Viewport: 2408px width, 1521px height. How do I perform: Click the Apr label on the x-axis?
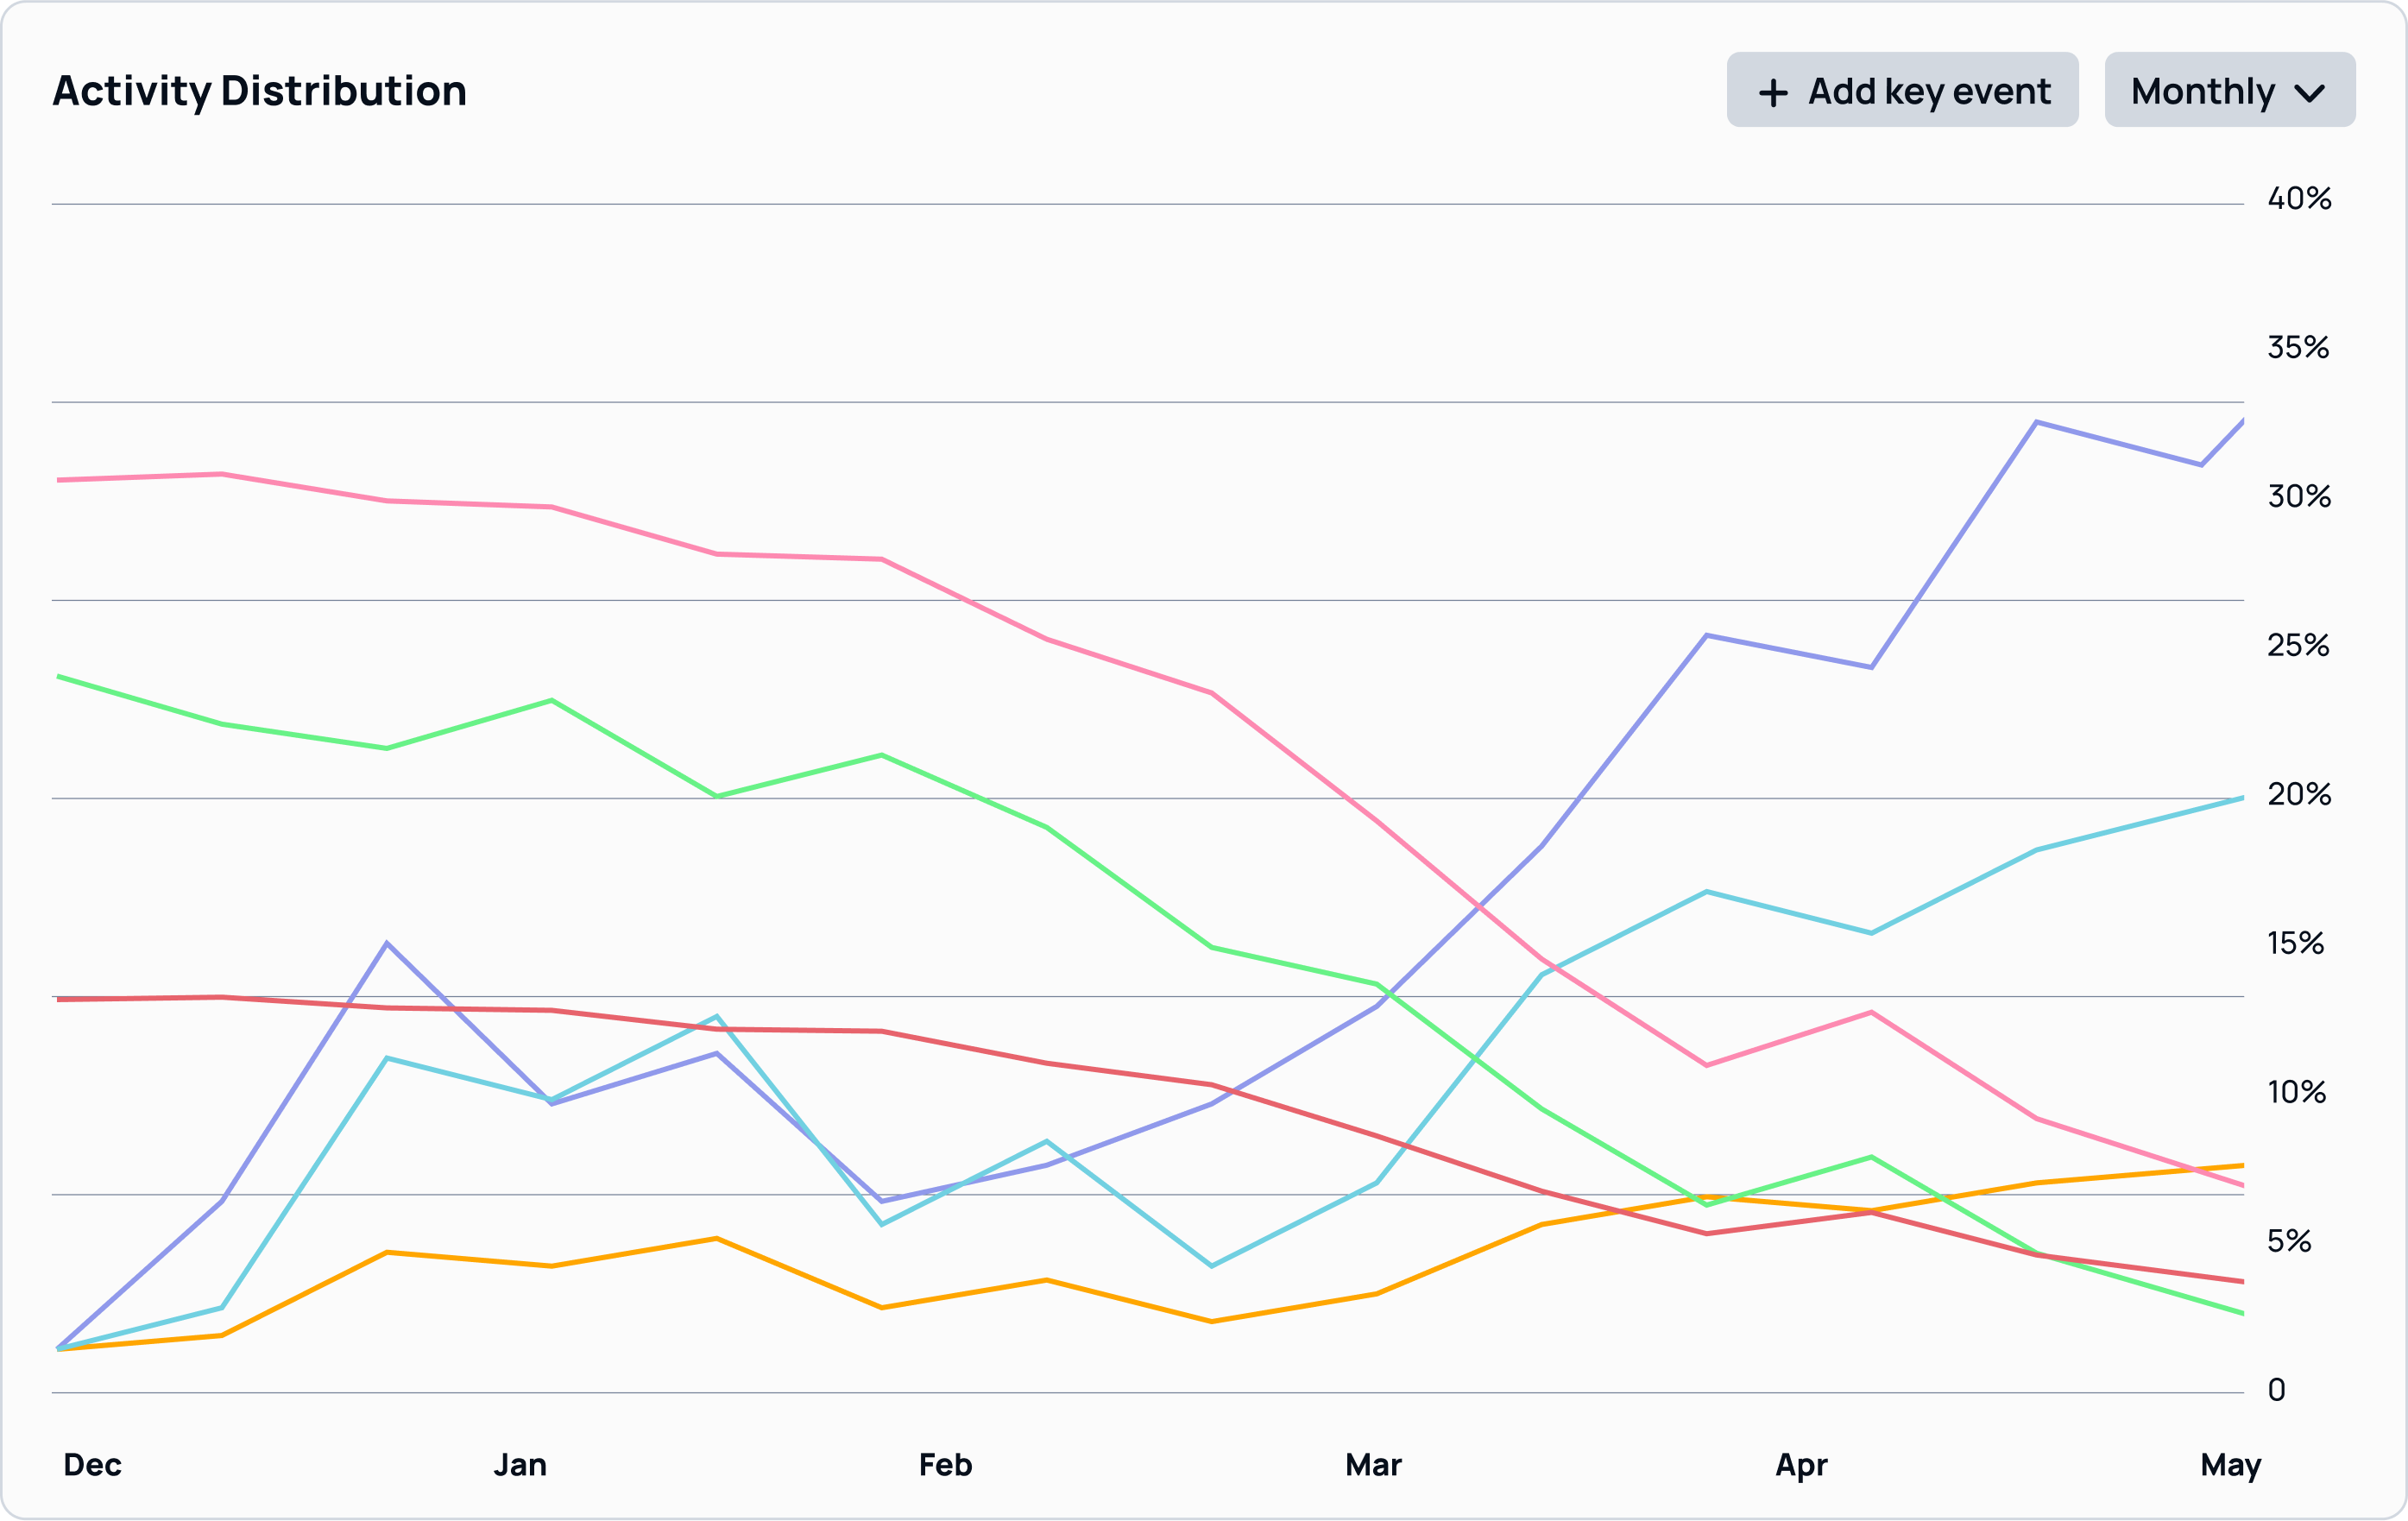click(1801, 1465)
